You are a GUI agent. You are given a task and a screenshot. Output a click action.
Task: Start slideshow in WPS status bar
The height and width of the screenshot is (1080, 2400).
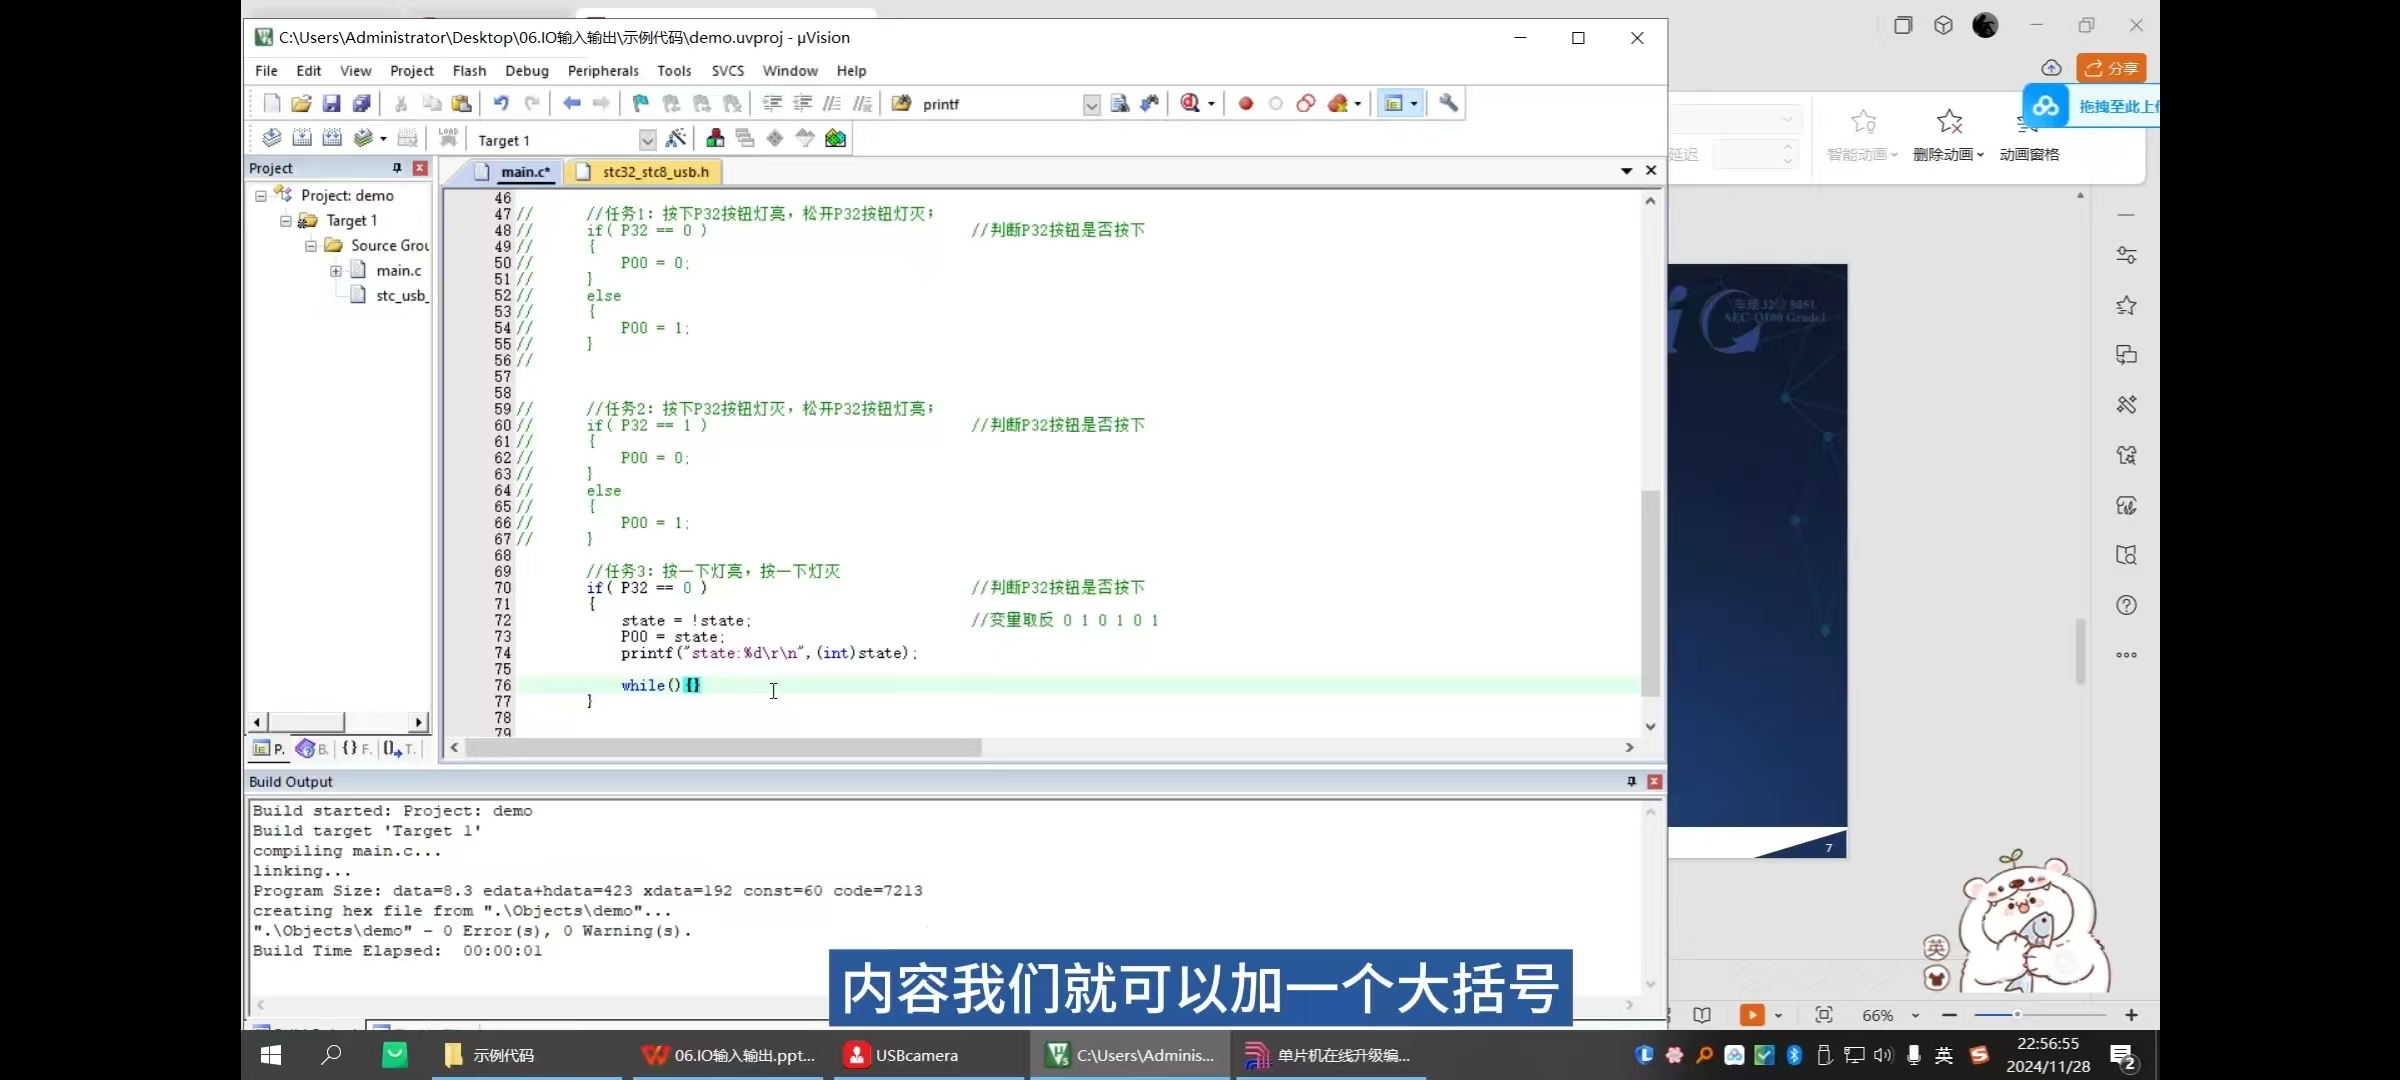1752,1015
